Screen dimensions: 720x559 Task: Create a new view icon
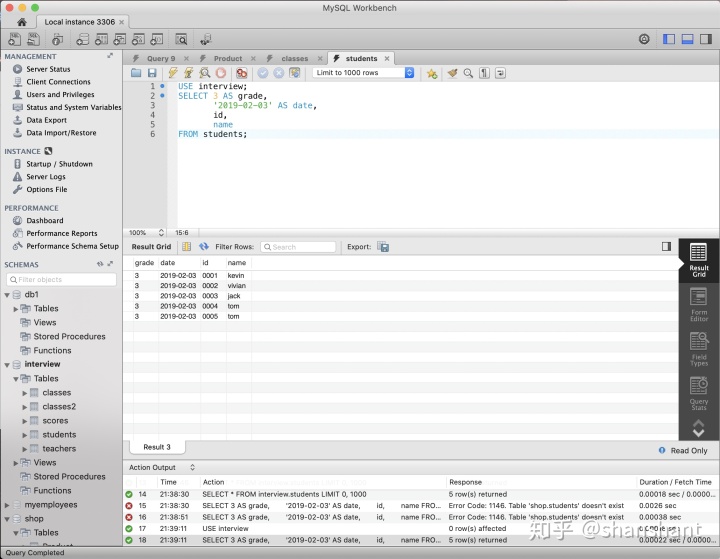(119, 40)
